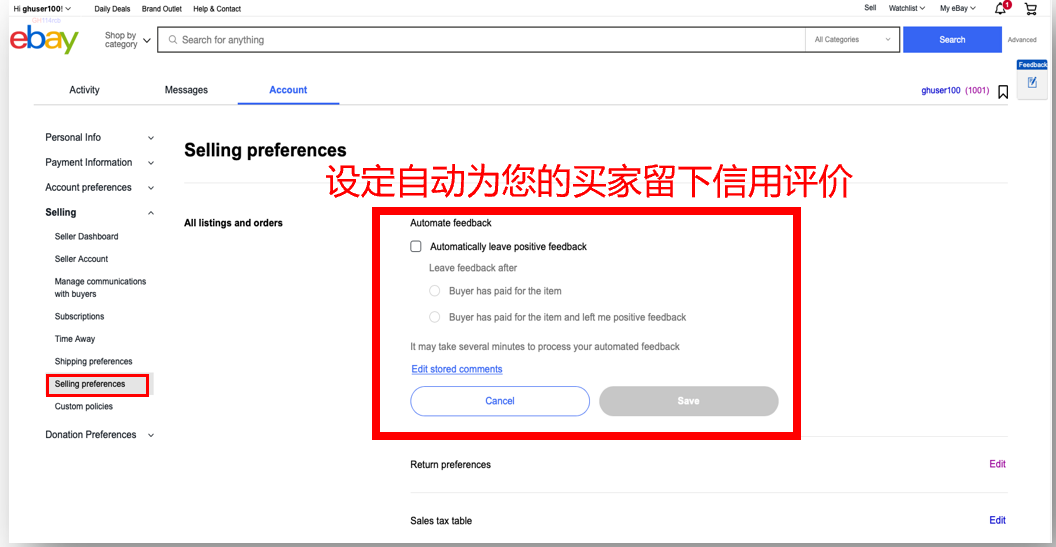Screen dimensions: 1056x547
Task: Open Custom policies in sidebar
Action: click(84, 406)
